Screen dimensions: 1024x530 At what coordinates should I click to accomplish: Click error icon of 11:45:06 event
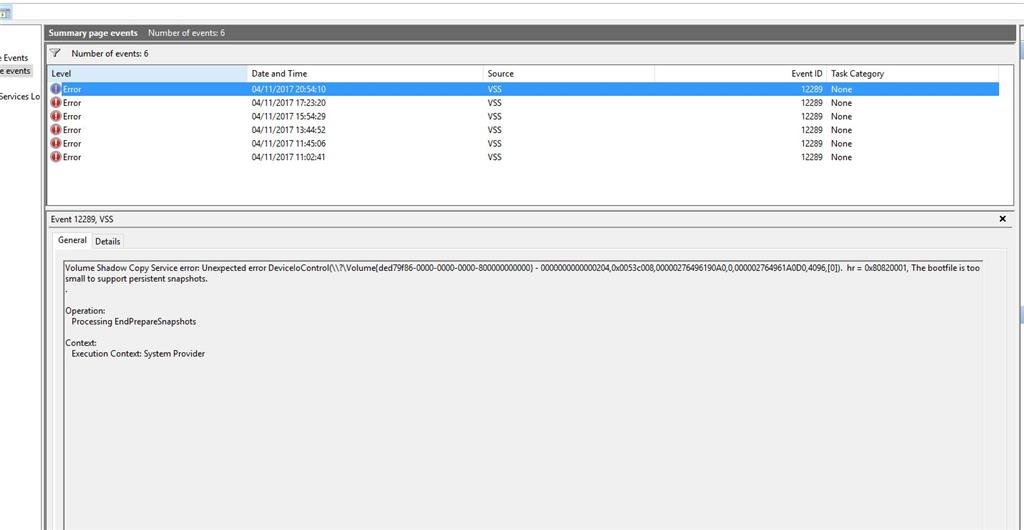click(x=56, y=144)
